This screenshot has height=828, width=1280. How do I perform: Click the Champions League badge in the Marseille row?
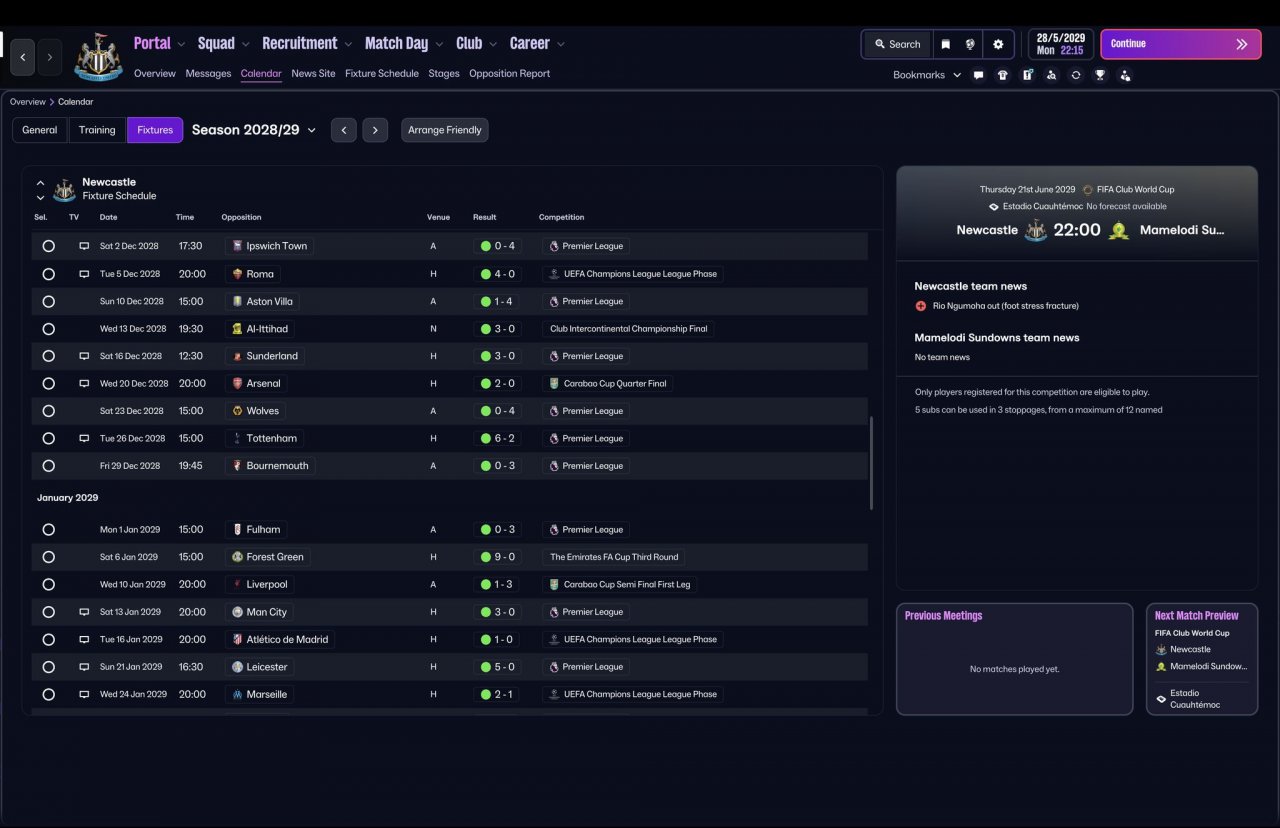click(554, 694)
